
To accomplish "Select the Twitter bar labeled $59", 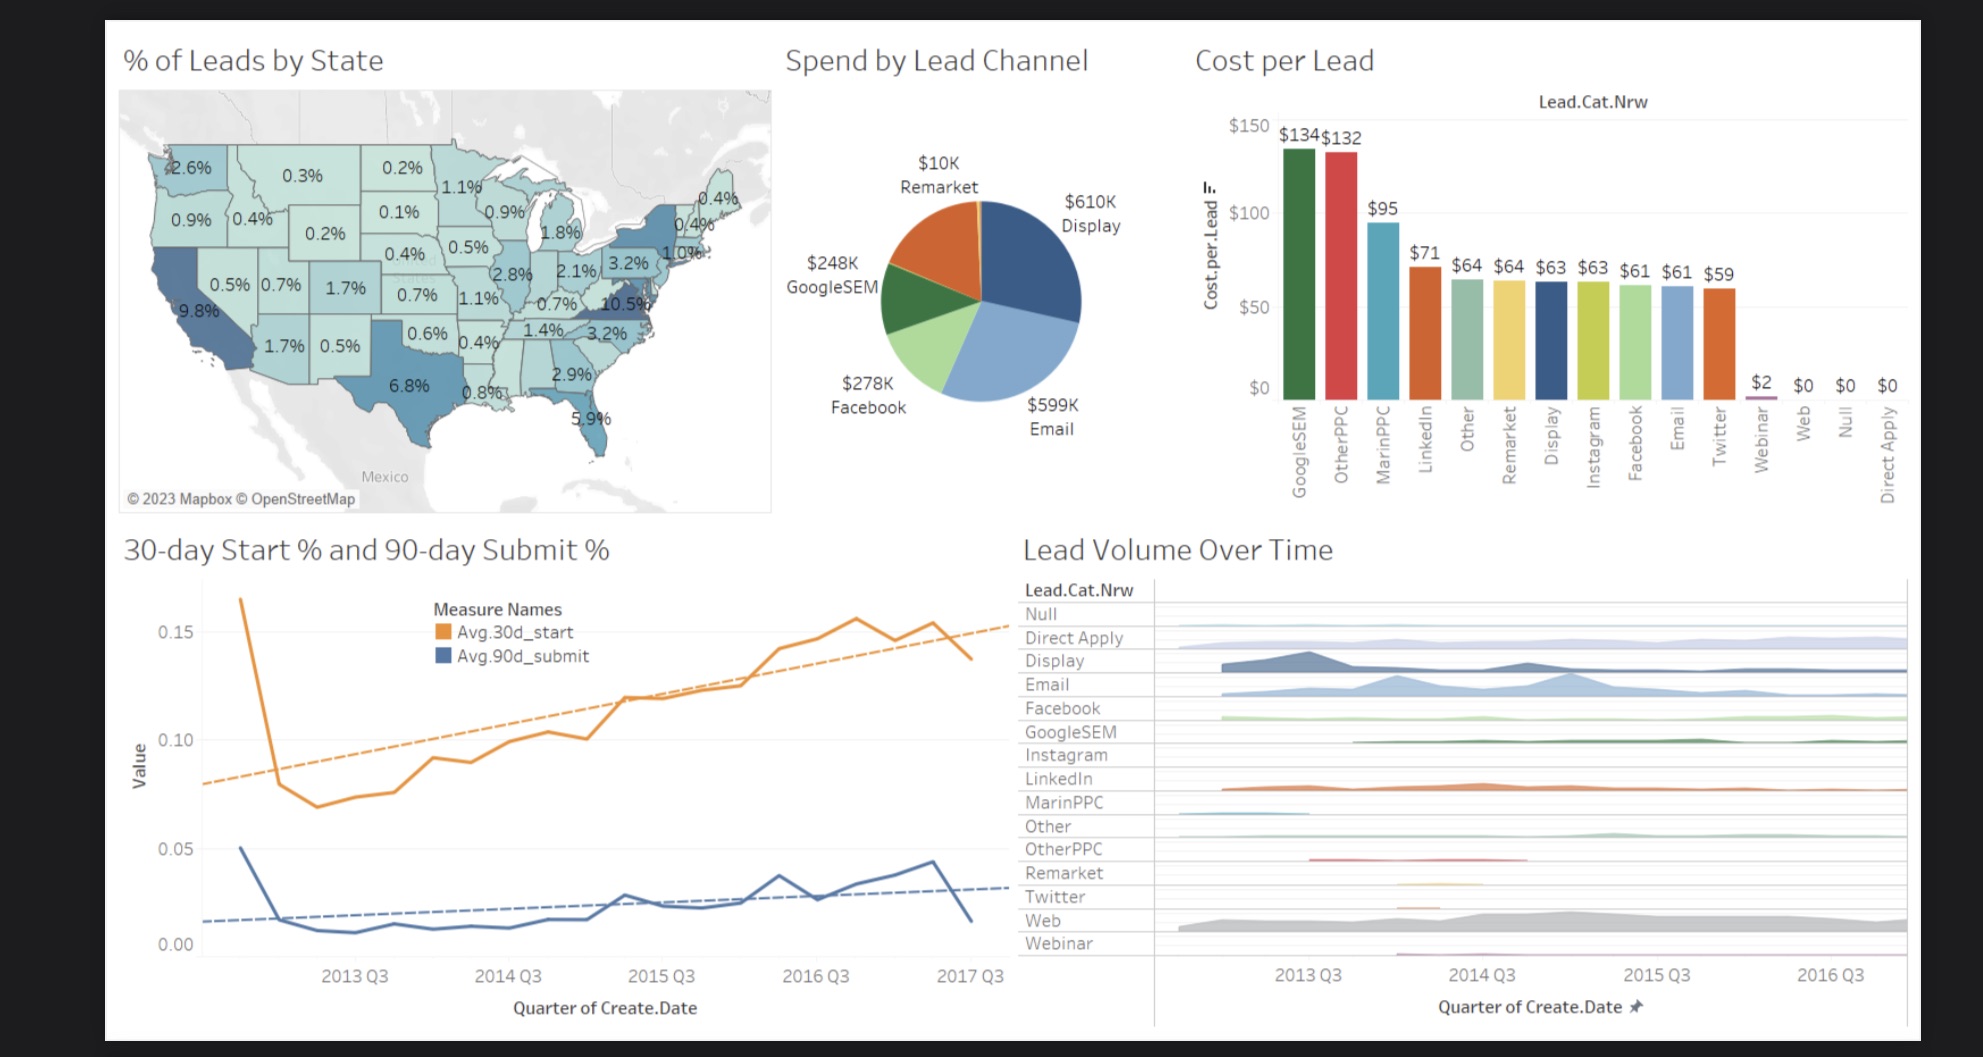I will (1719, 344).
